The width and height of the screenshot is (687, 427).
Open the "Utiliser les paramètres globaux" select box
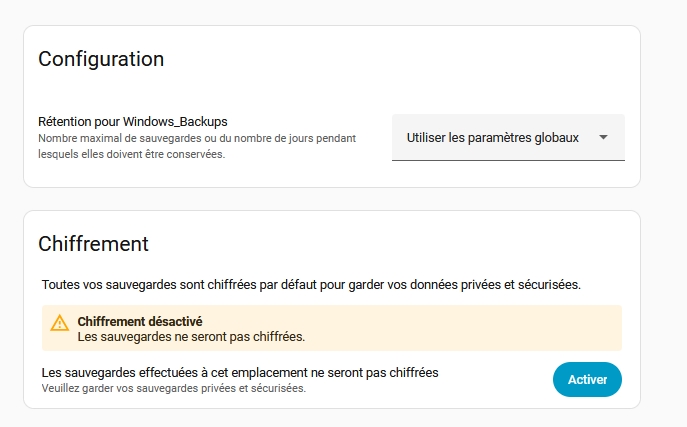(493, 138)
